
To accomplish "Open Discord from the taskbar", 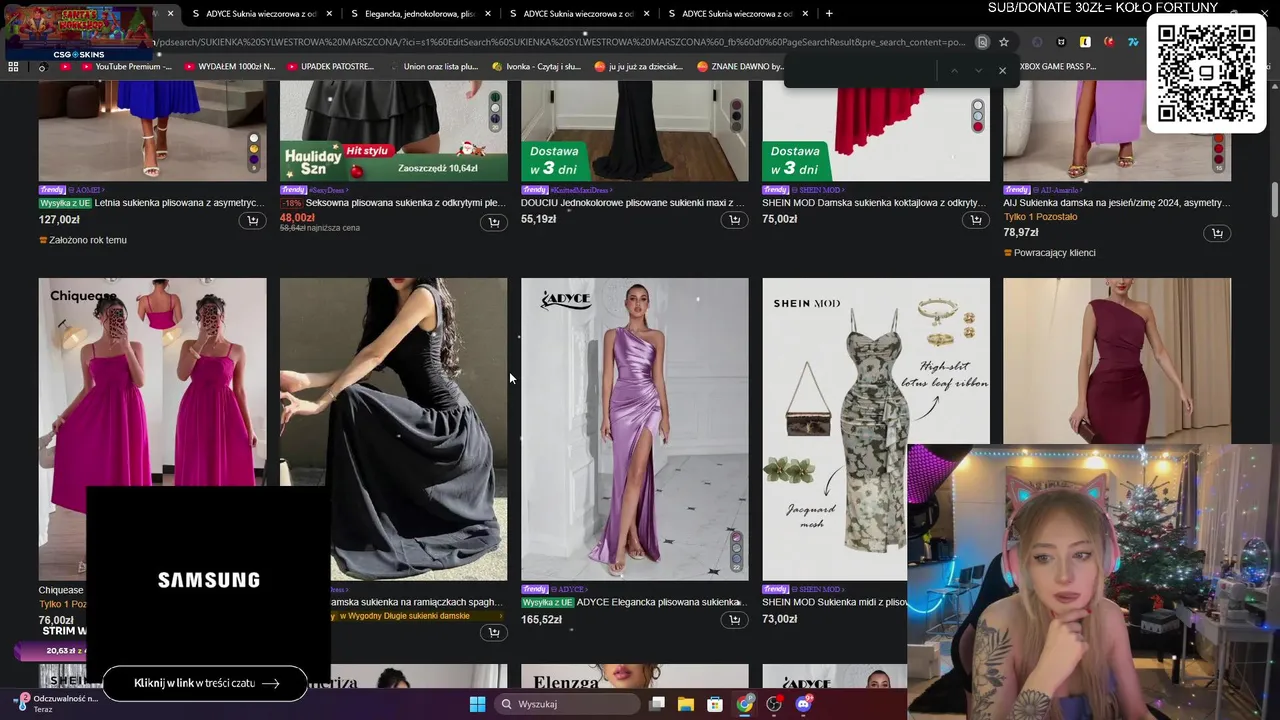I will (803, 704).
